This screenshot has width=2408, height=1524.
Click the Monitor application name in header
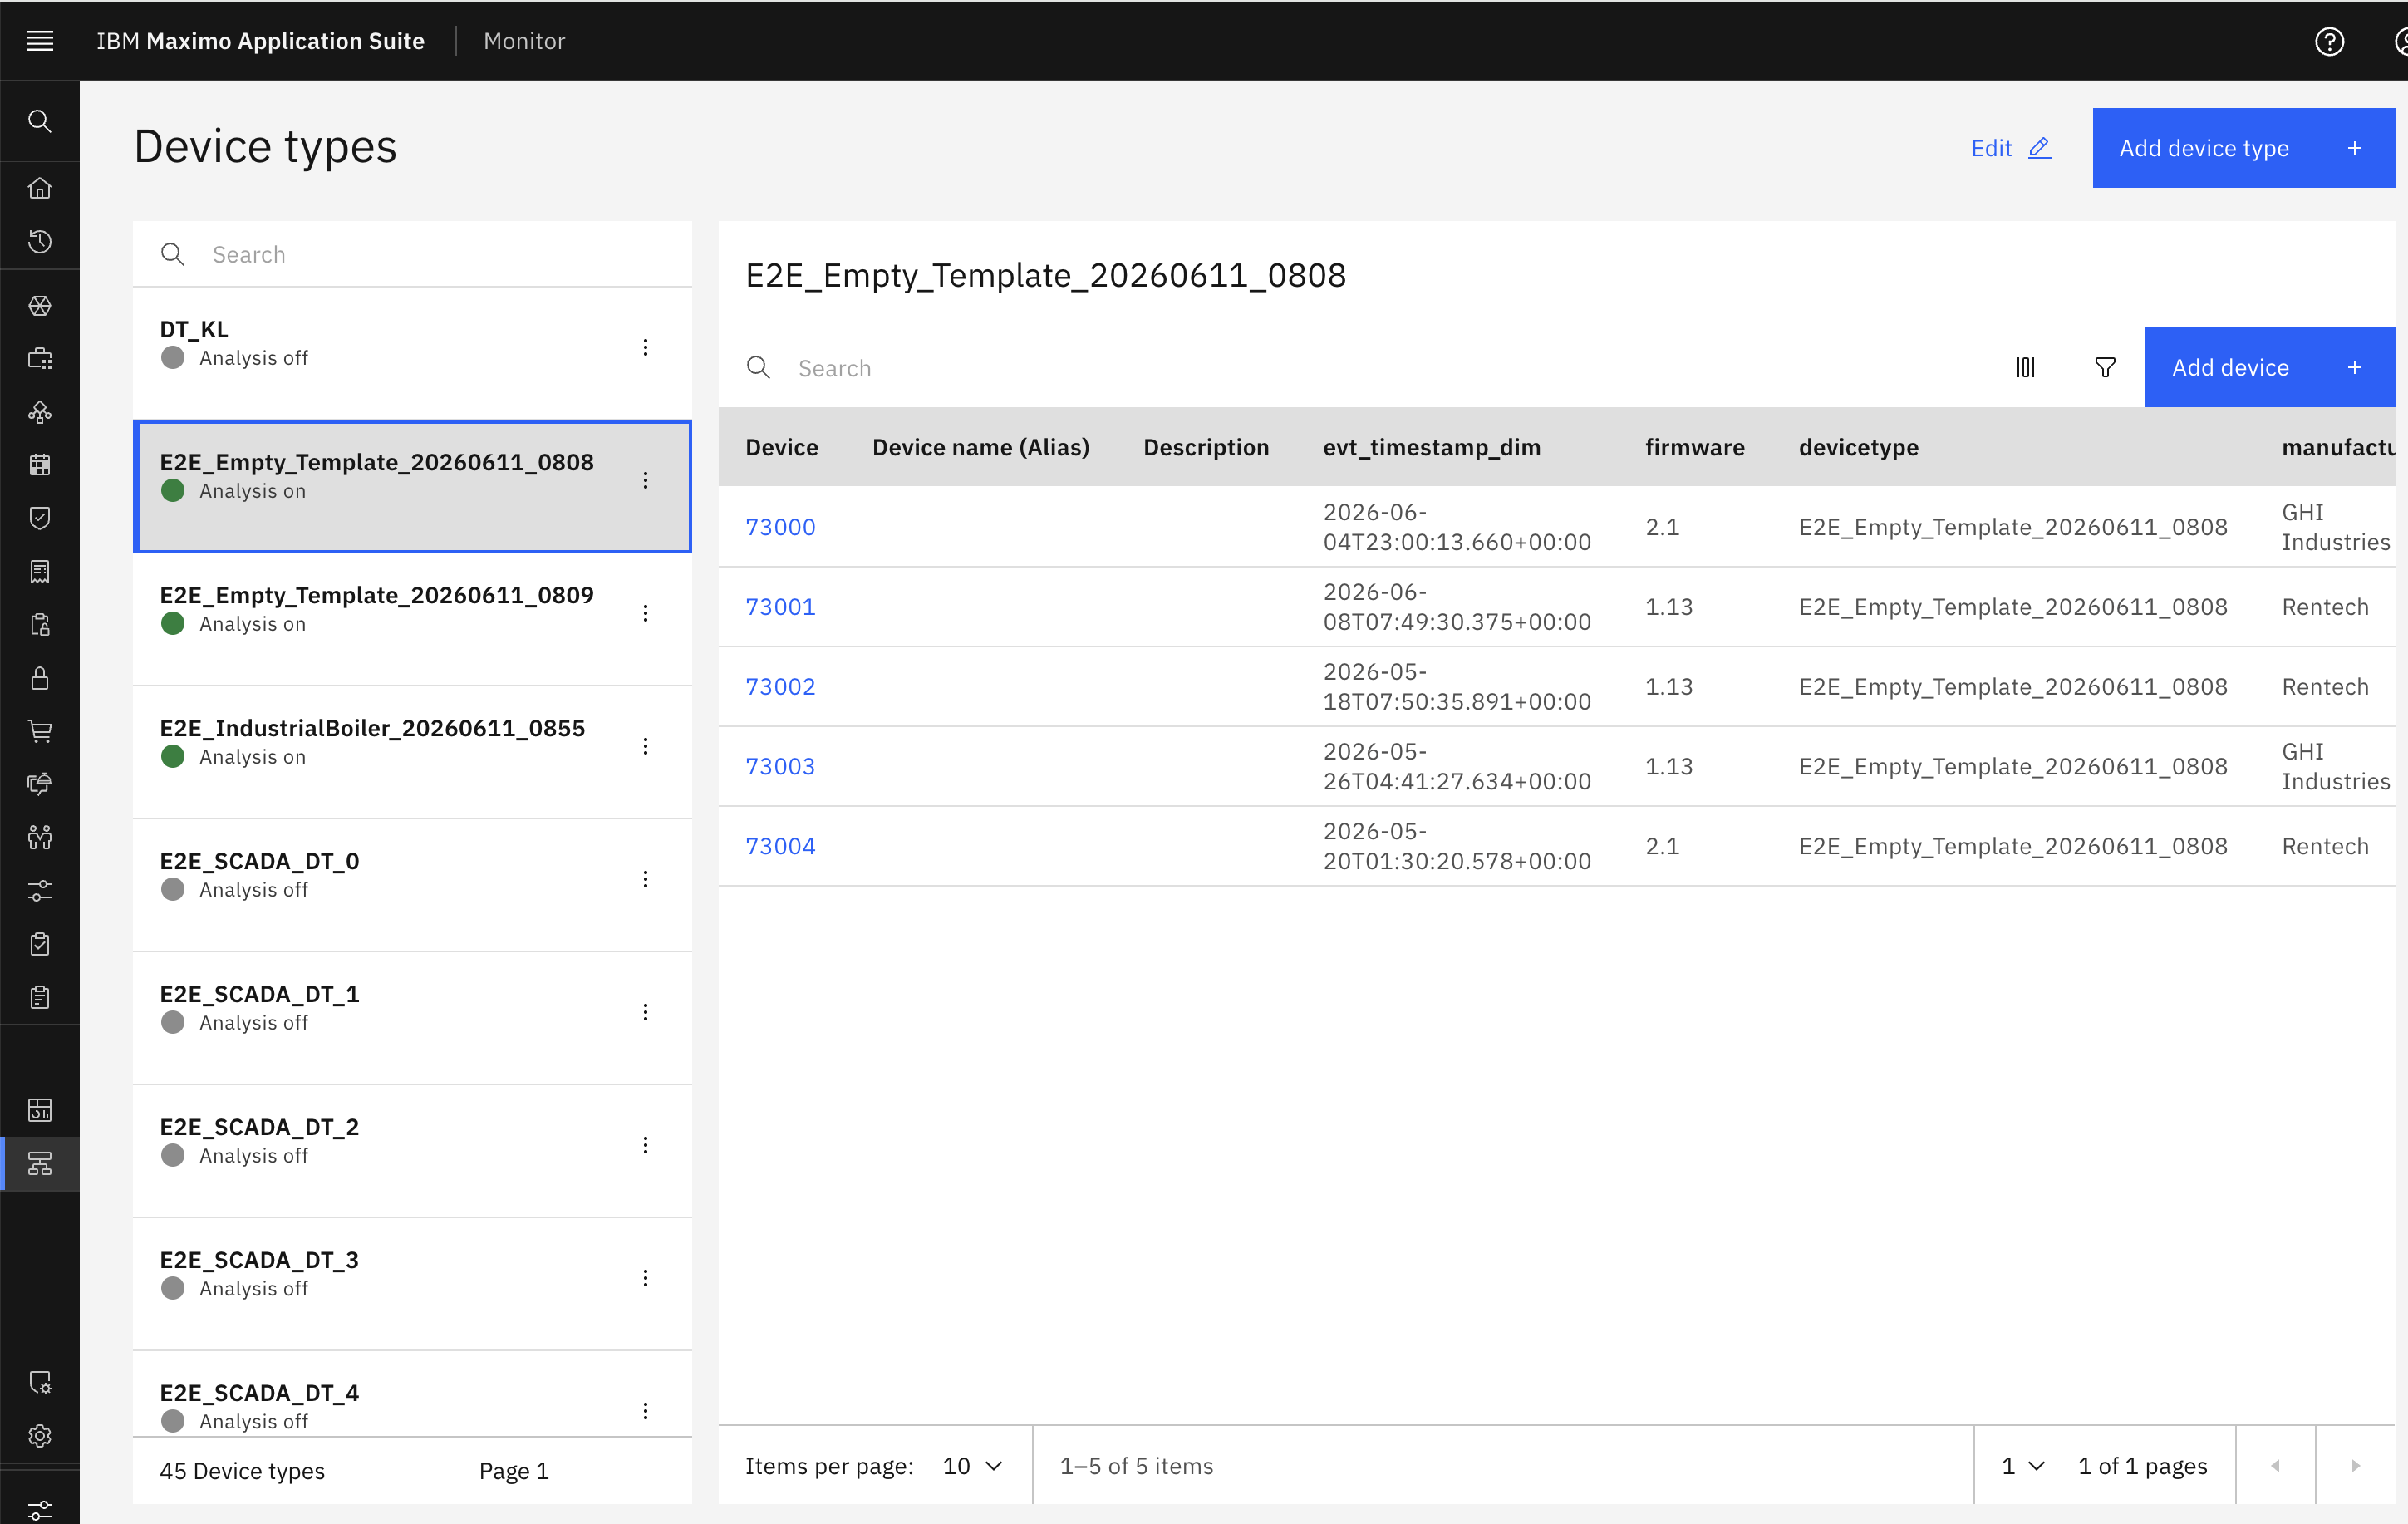point(524,41)
